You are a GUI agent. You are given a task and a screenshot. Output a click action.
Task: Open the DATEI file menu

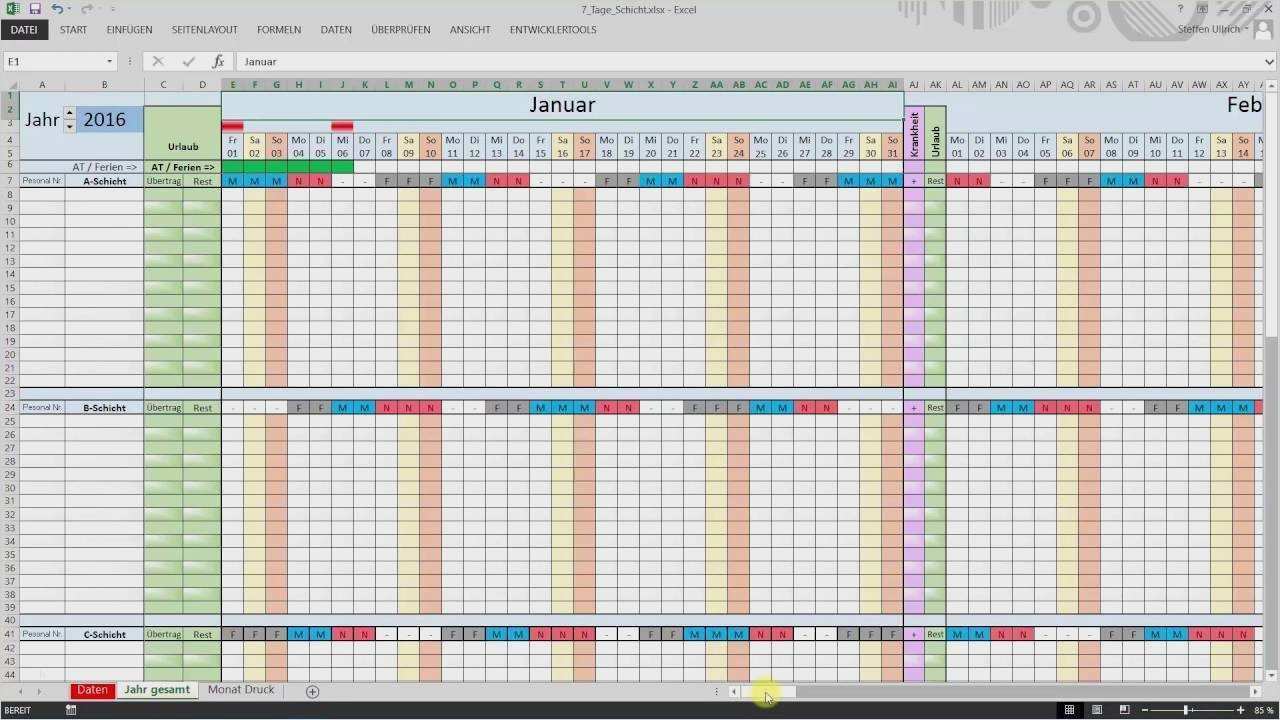pos(23,30)
